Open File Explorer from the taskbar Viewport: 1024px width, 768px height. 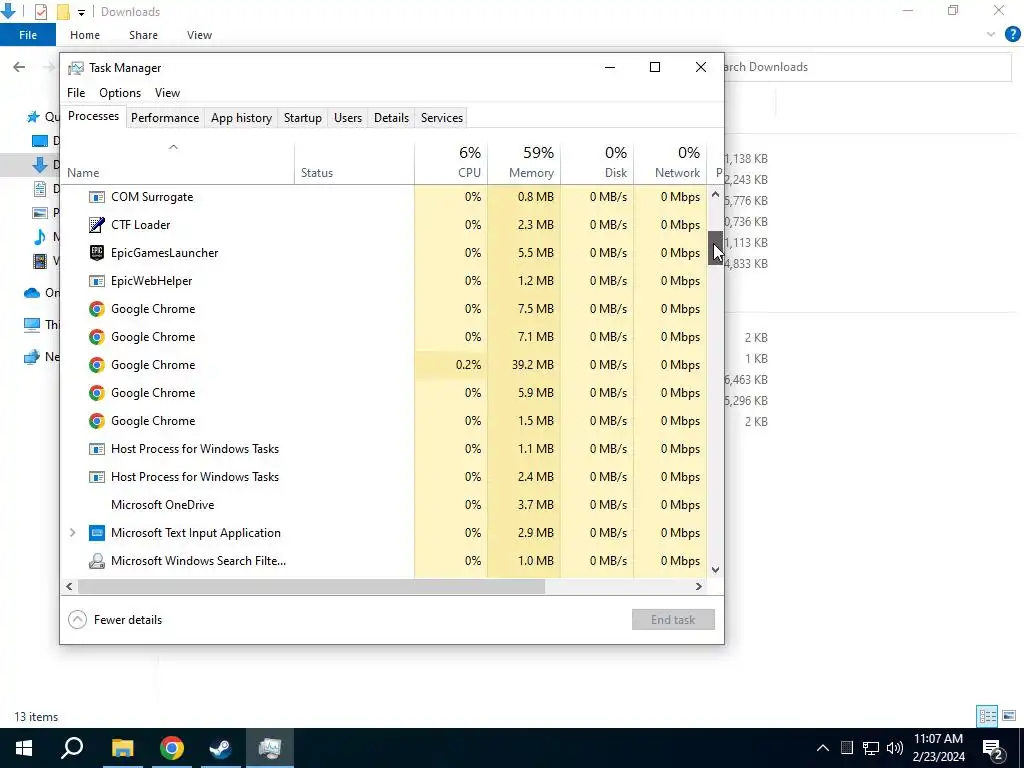click(122, 748)
